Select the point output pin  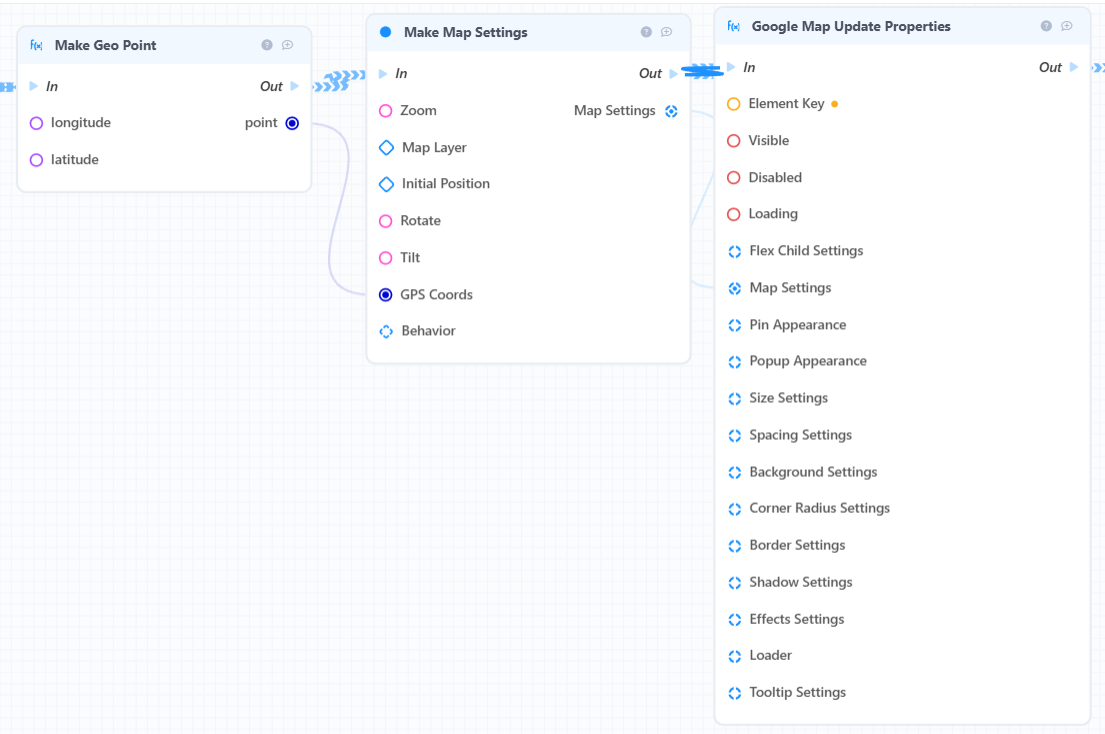tap(292, 123)
